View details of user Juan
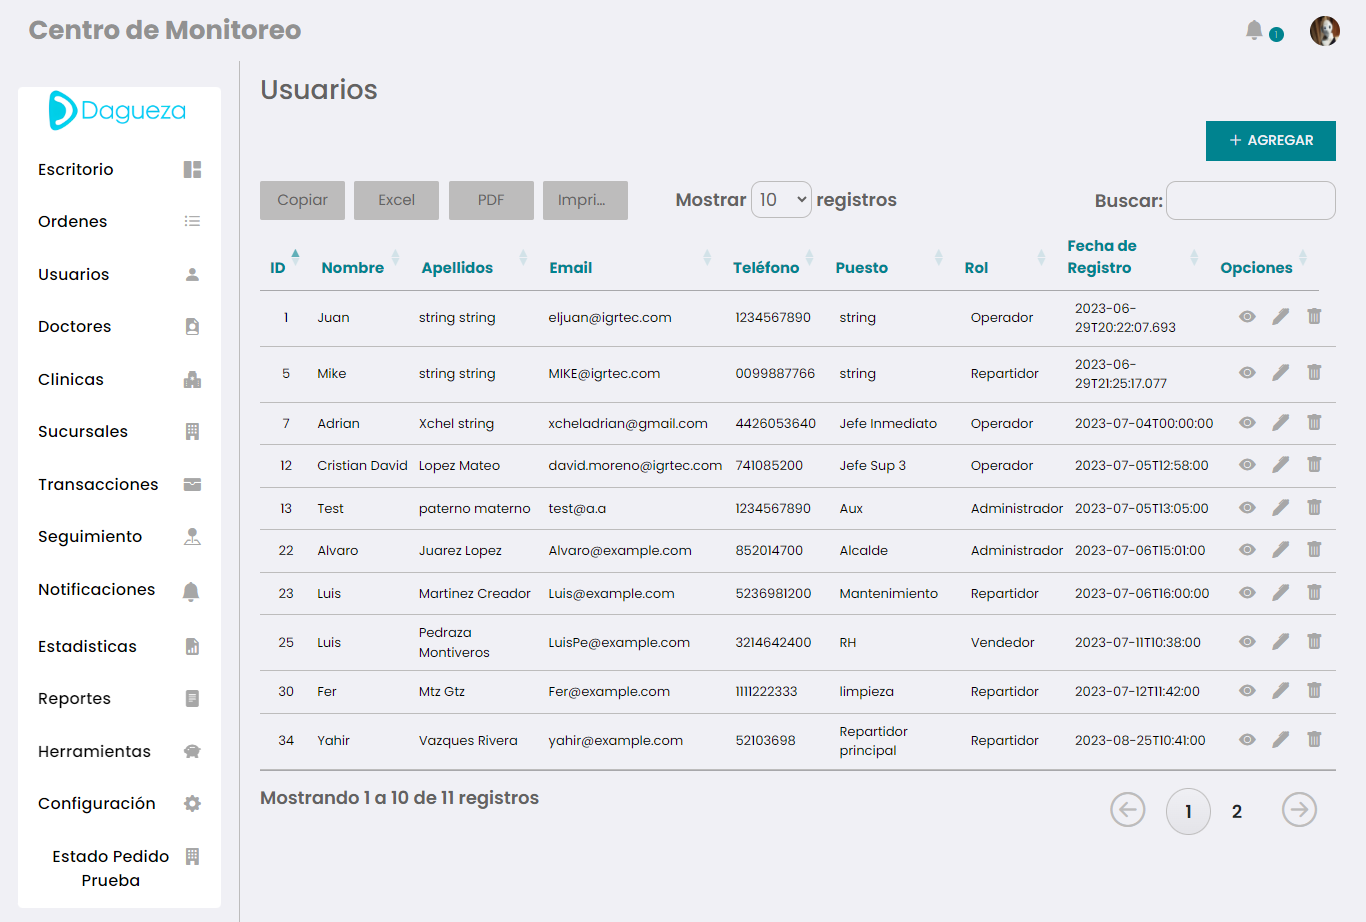Image resolution: width=1366 pixels, height=922 pixels. pos(1247,316)
